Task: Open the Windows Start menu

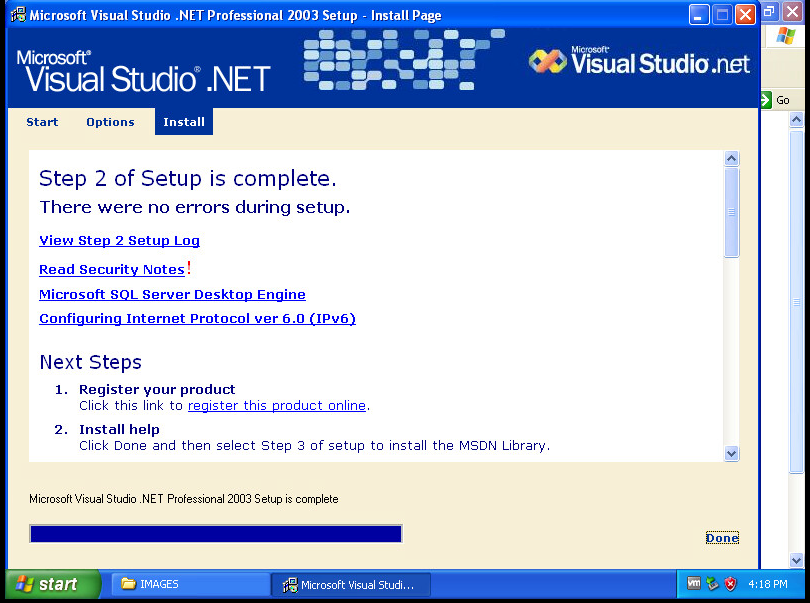Action: pos(52,584)
